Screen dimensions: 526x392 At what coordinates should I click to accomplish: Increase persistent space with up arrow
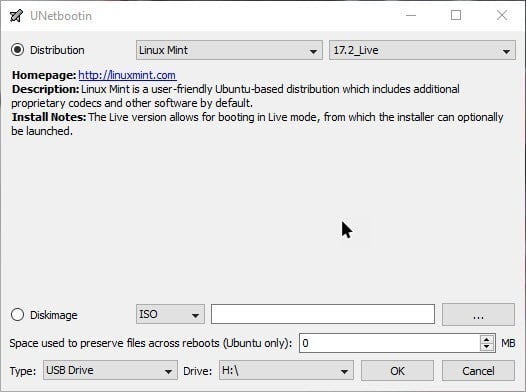(487, 339)
